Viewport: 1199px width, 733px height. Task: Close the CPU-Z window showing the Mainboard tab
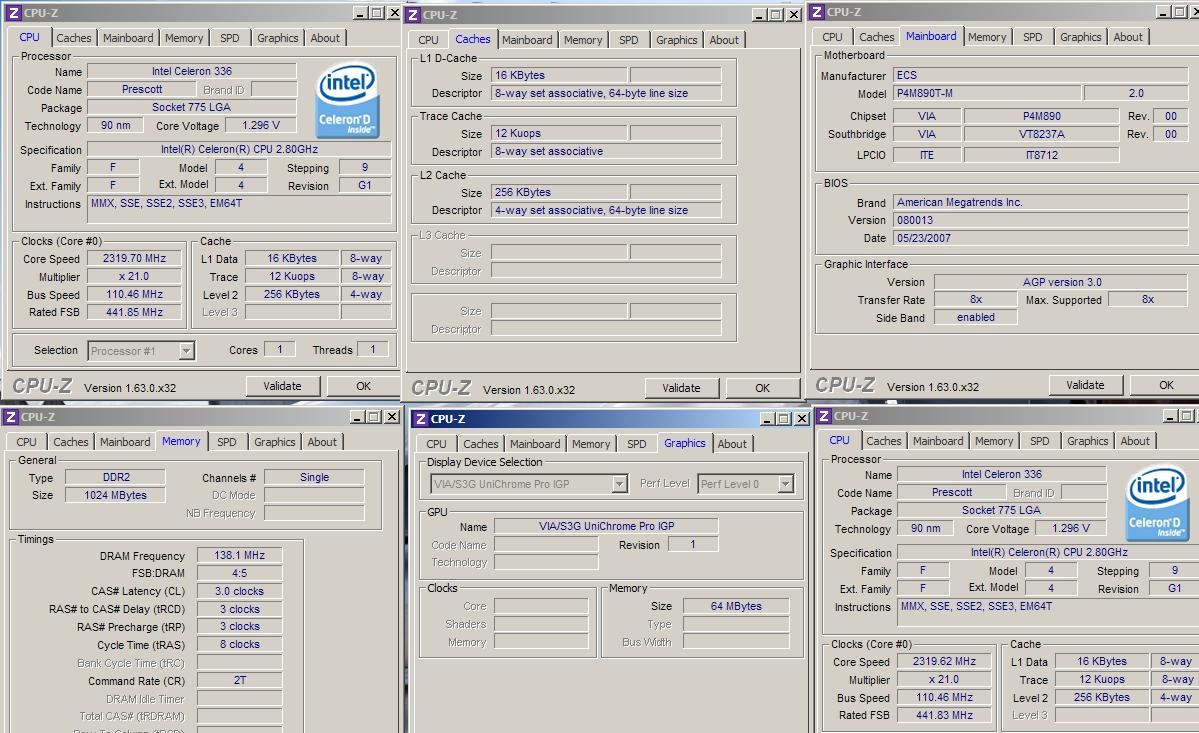1190,12
